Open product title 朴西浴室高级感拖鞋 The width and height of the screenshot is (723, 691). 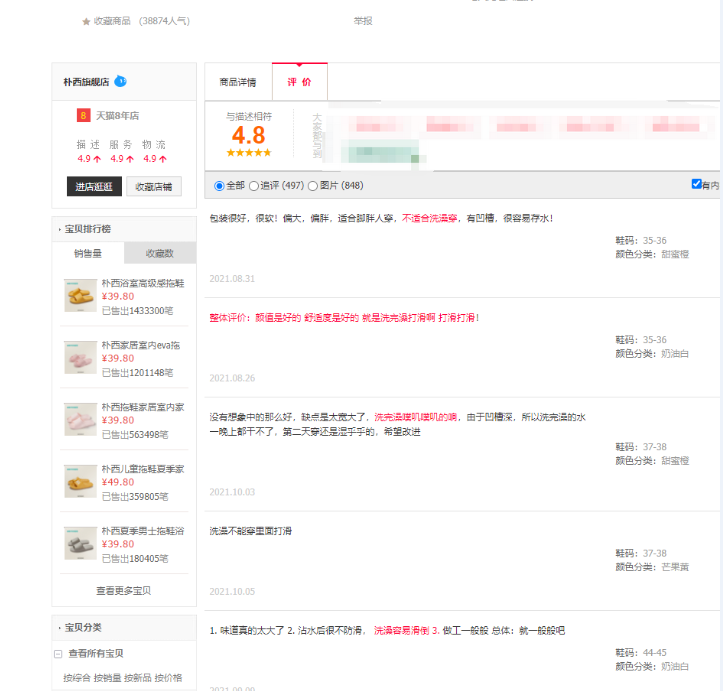(143, 283)
